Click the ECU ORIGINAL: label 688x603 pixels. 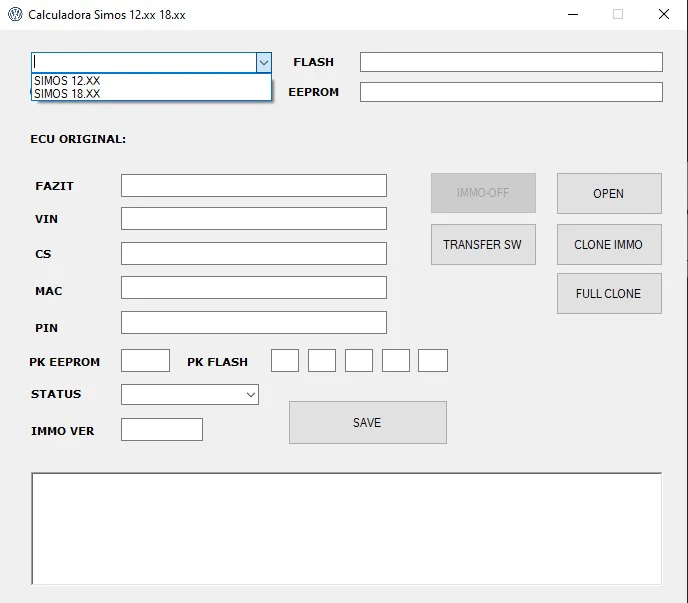click(x=78, y=139)
